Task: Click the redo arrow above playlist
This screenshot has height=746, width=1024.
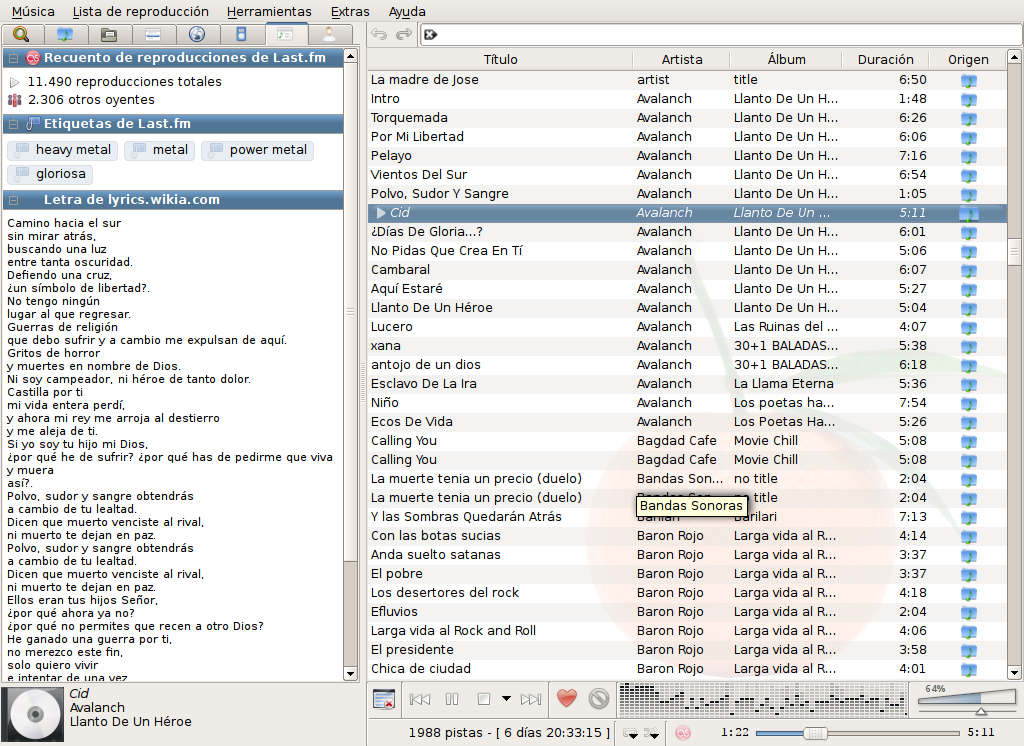Action: pos(404,34)
